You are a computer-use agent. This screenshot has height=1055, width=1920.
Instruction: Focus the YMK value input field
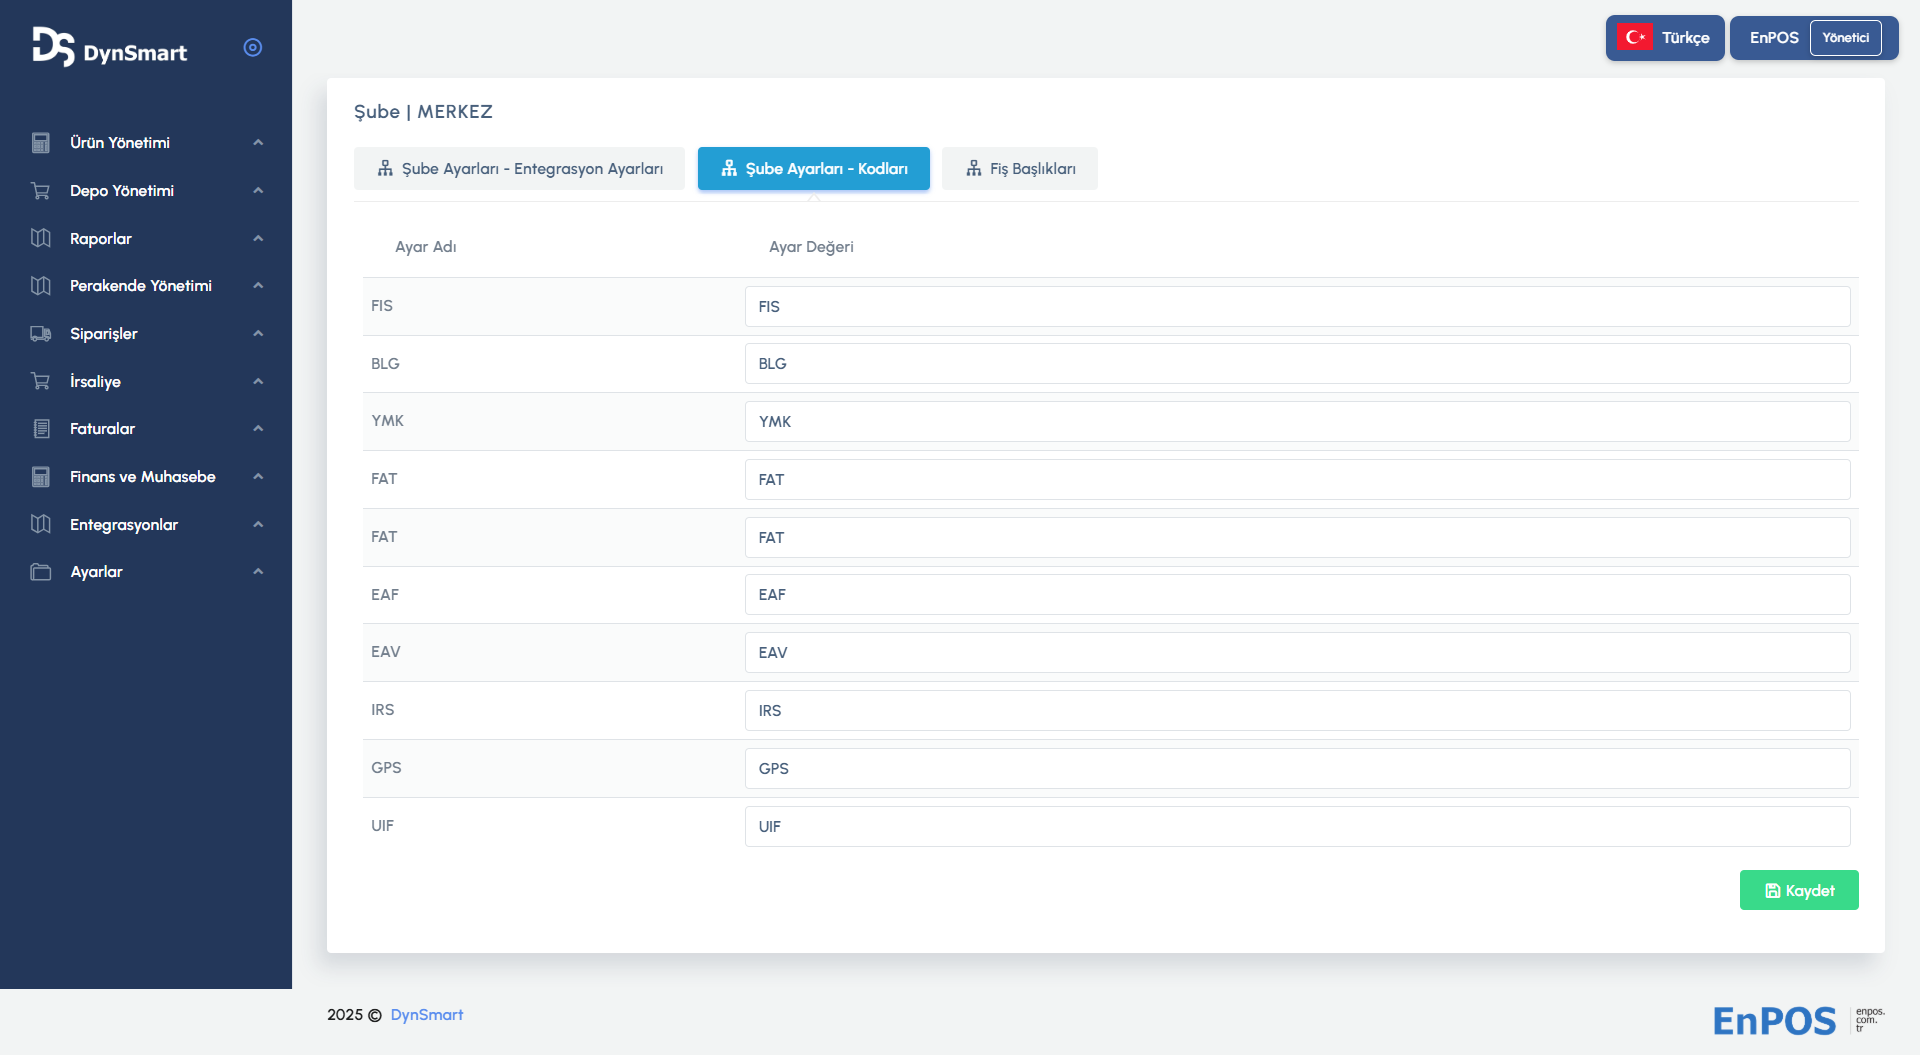click(x=1297, y=422)
